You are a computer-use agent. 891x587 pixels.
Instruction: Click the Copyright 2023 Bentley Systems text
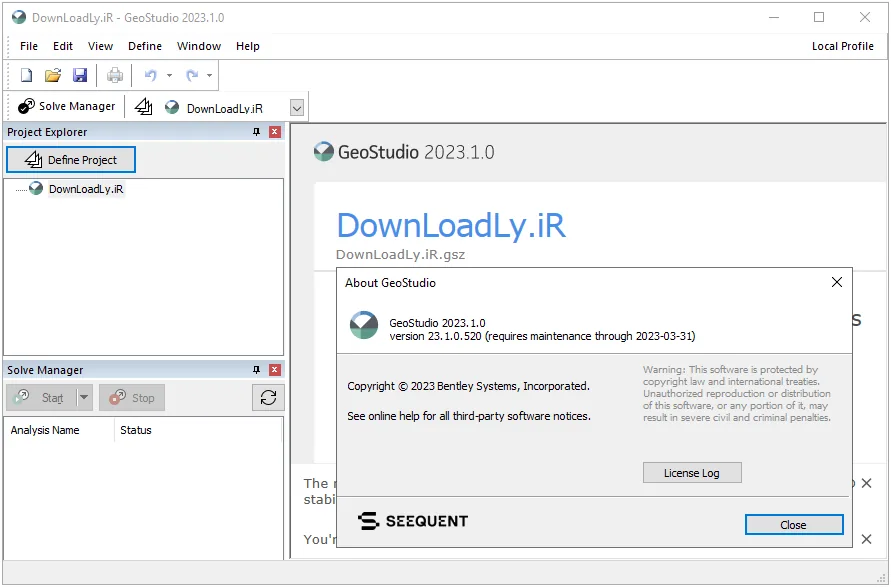point(469,386)
